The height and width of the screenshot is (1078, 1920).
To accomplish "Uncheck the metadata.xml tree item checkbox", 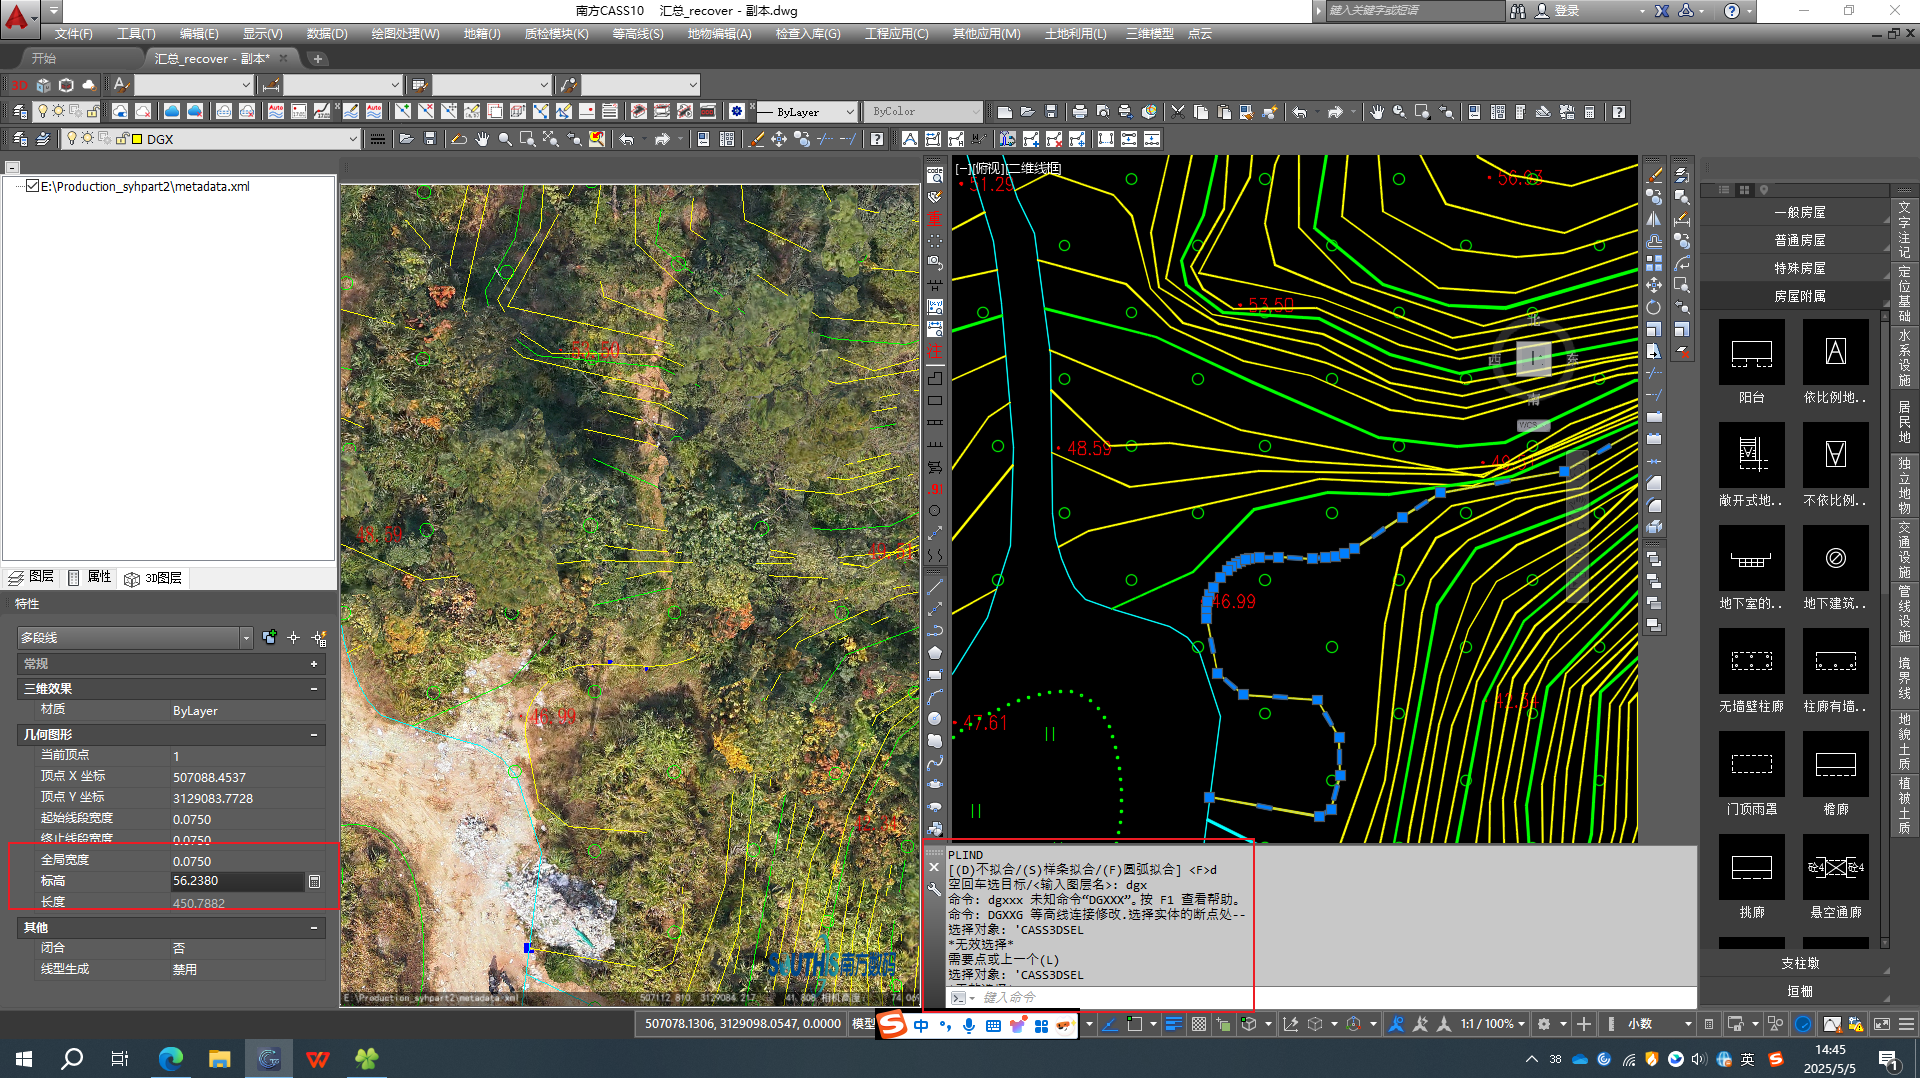I will (33, 186).
